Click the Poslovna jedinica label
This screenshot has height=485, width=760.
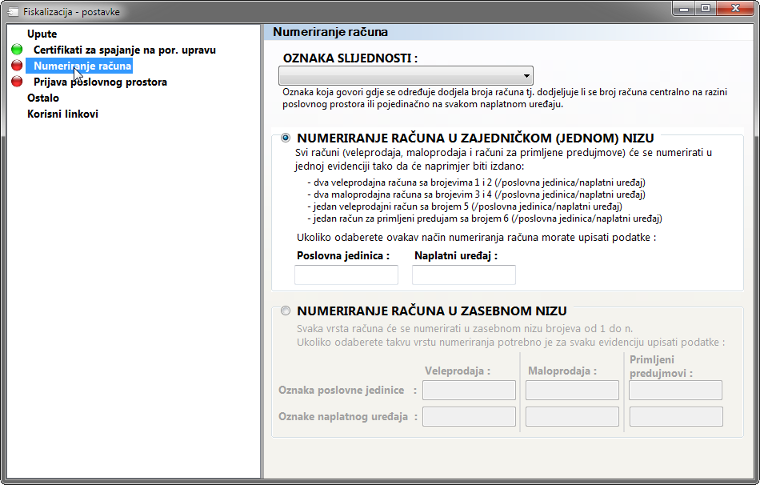point(343,255)
